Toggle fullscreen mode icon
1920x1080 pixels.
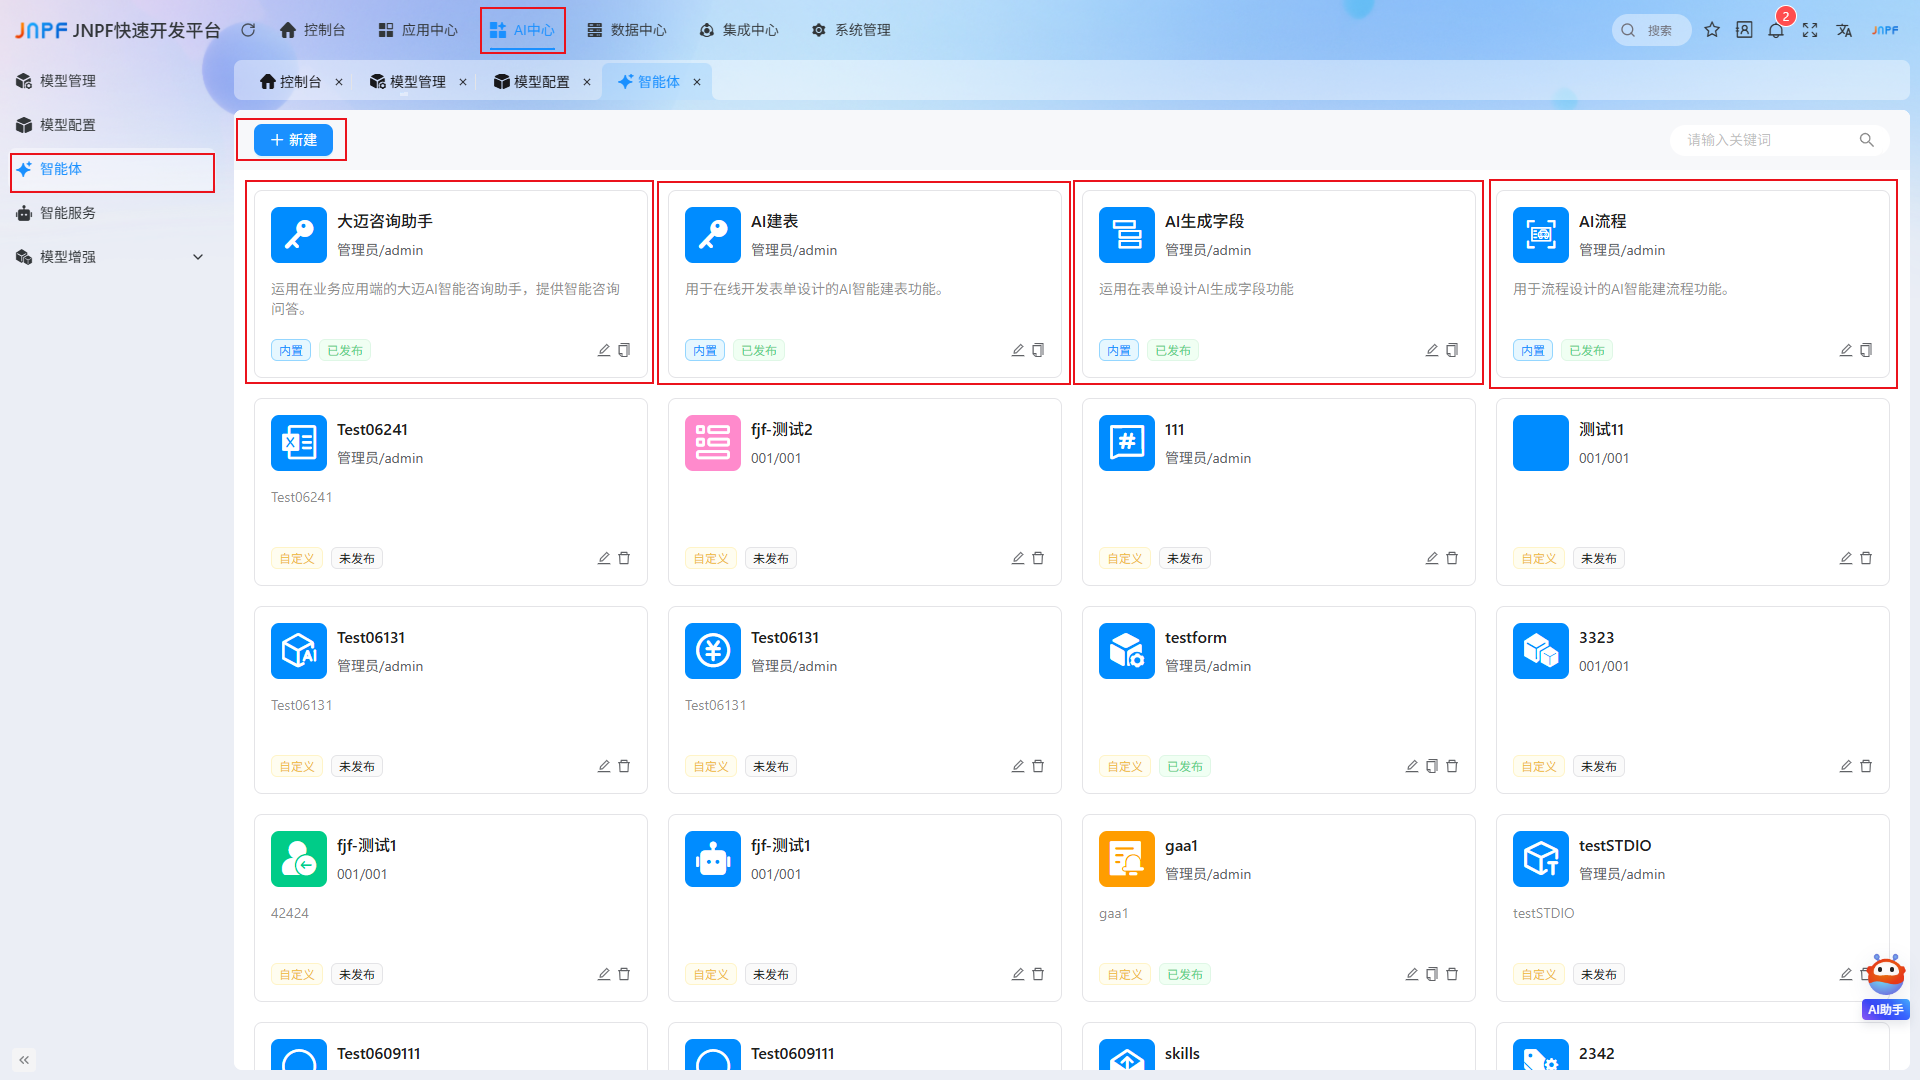click(1810, 30)
